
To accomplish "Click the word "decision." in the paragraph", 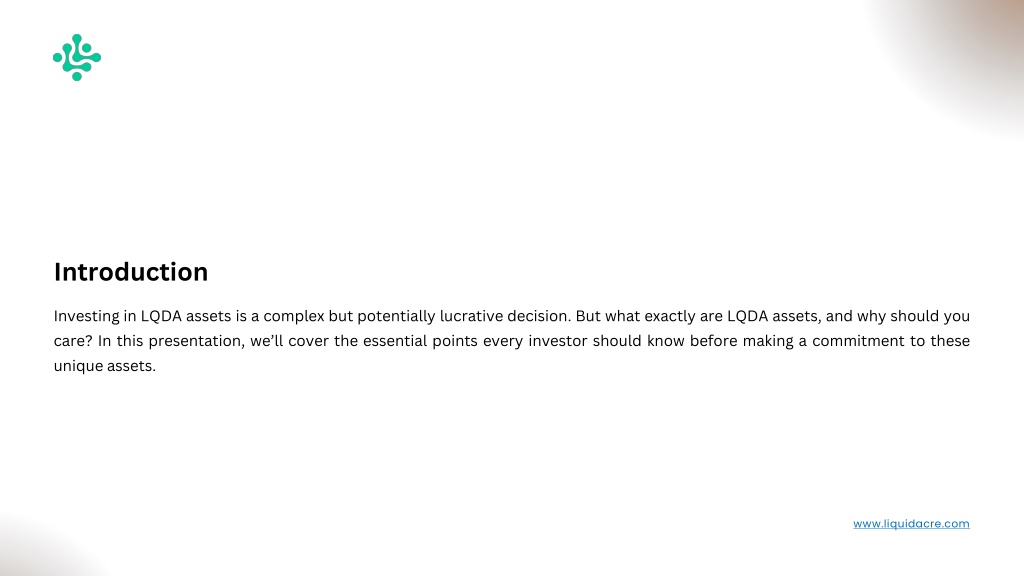I will point(539,316).
